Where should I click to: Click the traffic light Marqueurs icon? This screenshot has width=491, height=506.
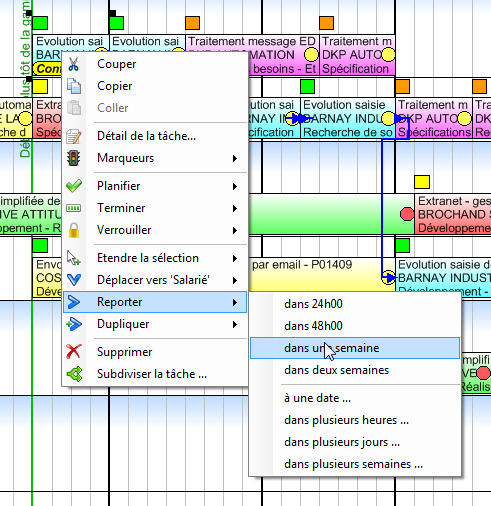tap(73, 158)
